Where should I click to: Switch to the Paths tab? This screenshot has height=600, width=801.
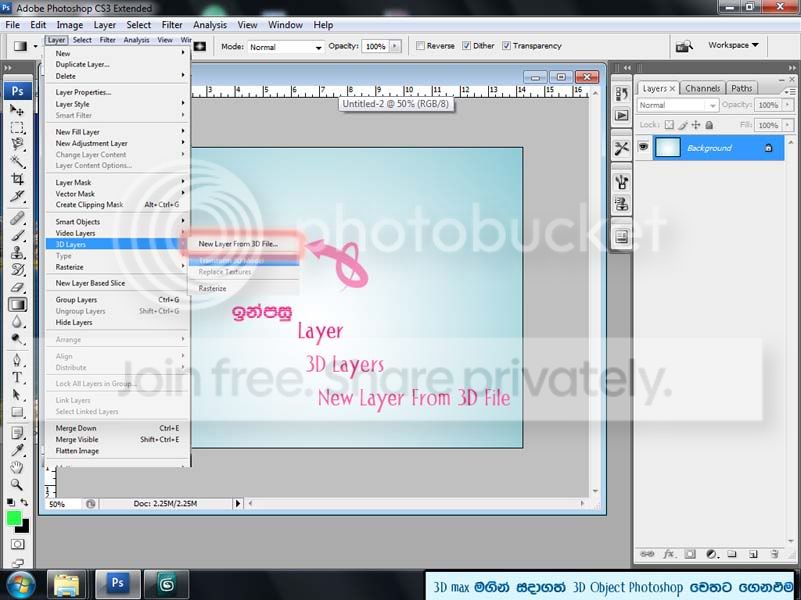(741, 88)
